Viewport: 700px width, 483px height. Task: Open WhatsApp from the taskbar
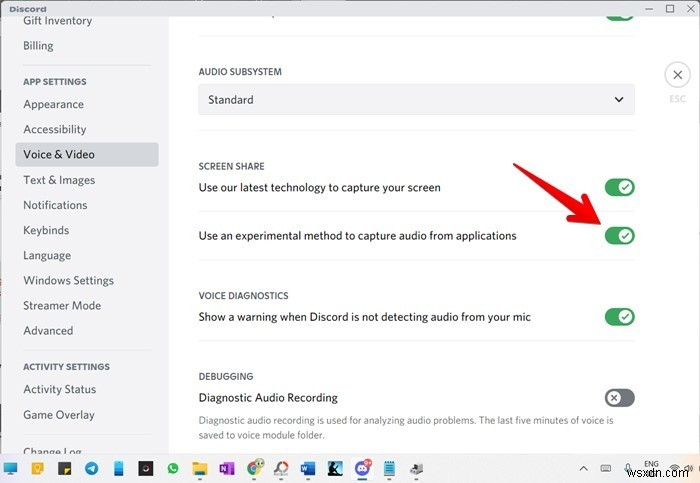[x=173, y=469]
